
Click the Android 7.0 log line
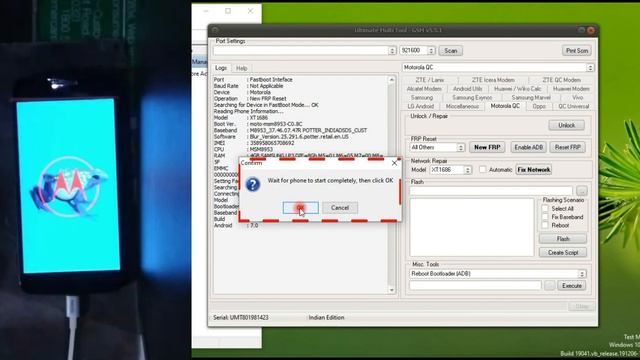(x=236, y=225)
